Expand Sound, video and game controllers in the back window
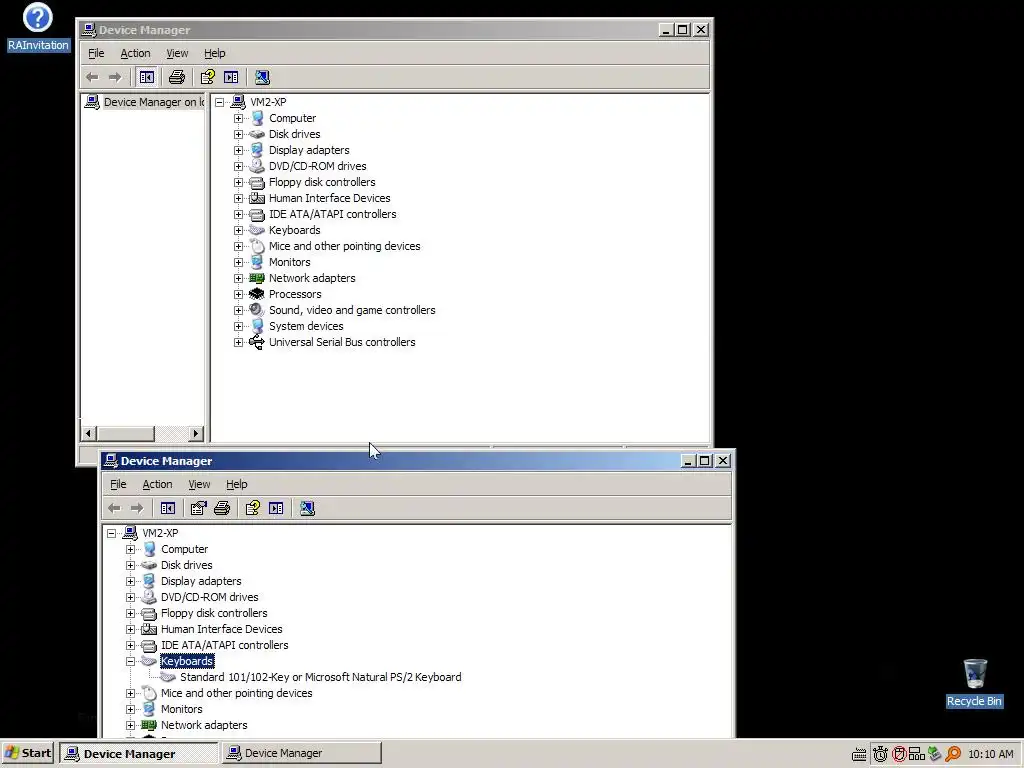The image size is (1024, 768). [x=238, y=310]
